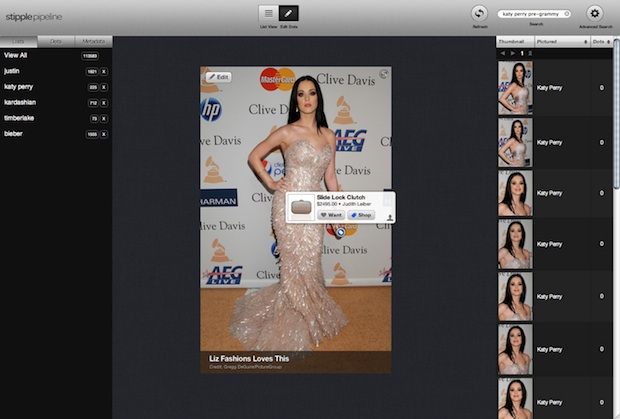
Task: Remove the 'timberlake' list with its X
Action: click(104, 119)
